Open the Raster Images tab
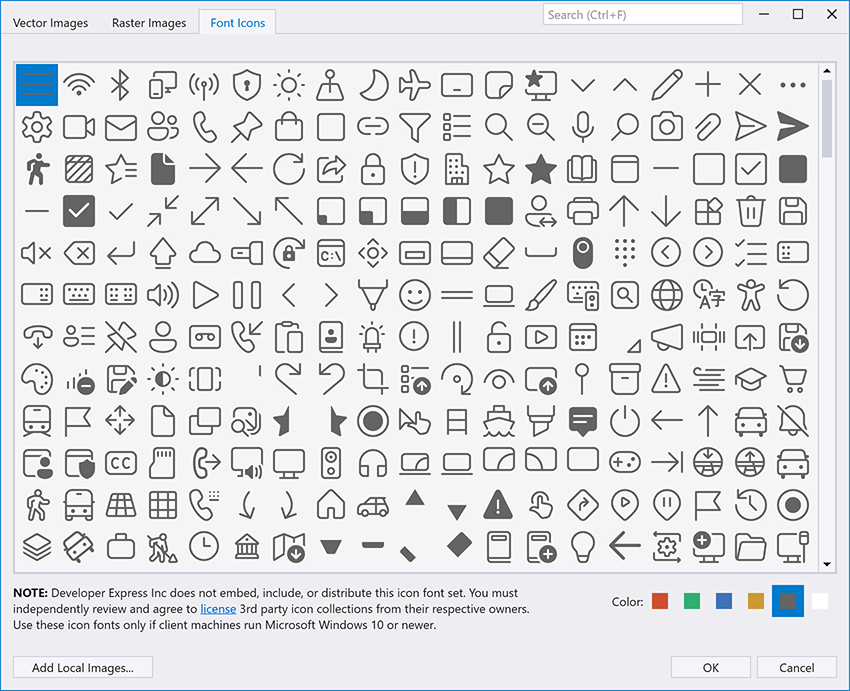This screenshot has width=850, height=691. (149, 22)
